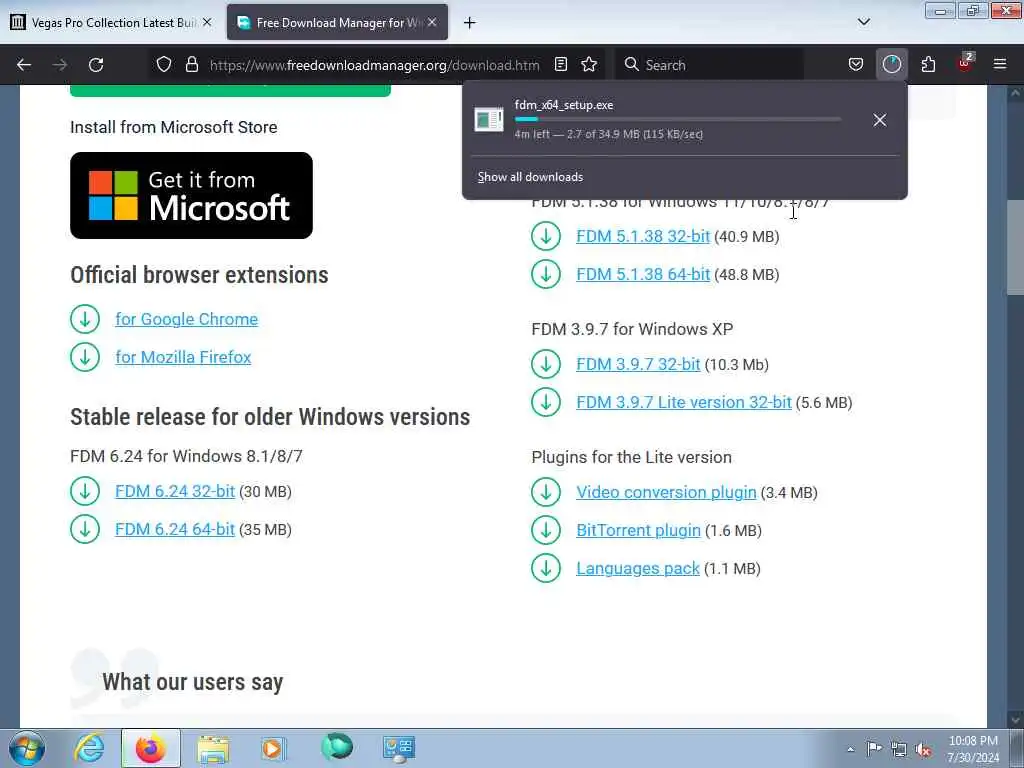Click scrollbar down arrow
The image size is (1024, 768).
tap(1015, 719)
